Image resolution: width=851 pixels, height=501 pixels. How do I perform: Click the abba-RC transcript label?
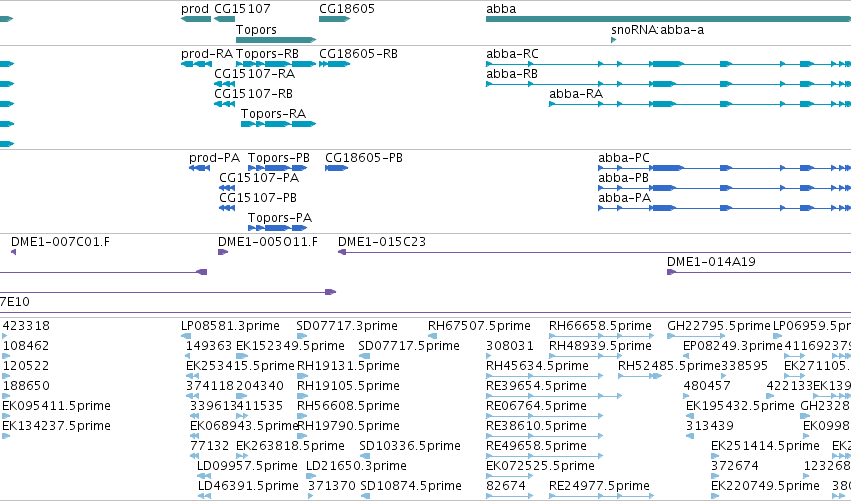512,54
